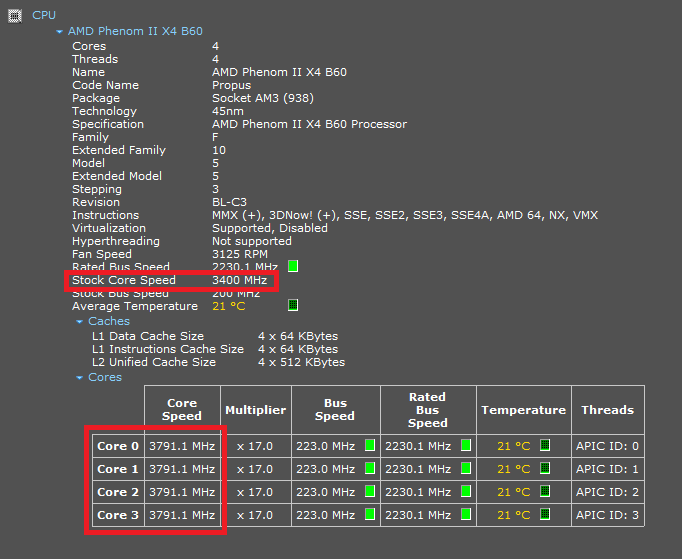Screen dimensions: 682x559
Task: Select the Average Temperature 21 °C value
Action: point(229,306)
